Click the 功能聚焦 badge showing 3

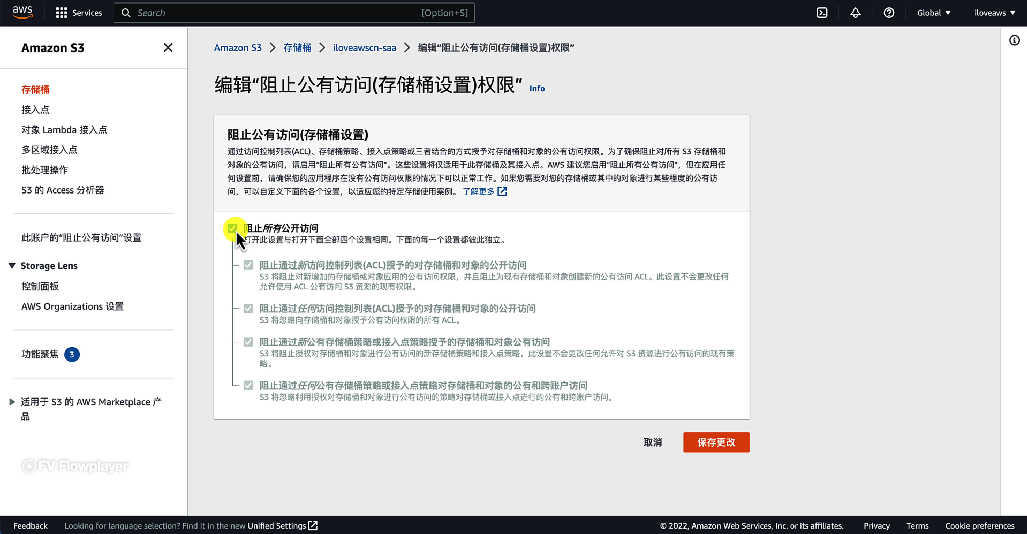pos(72,354)
